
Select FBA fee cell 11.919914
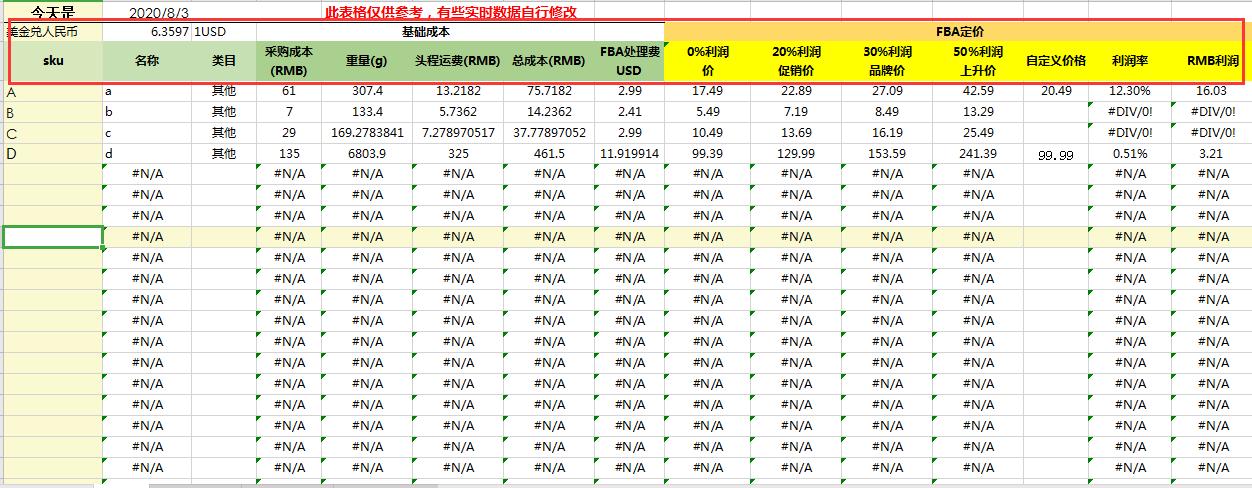tap(629, 154)
